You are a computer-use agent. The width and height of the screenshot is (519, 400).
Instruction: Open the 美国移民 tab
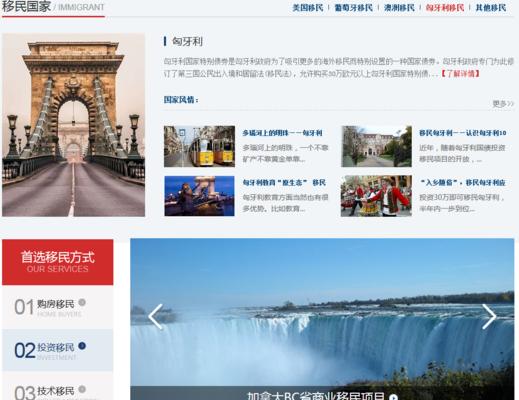pos(308,7)
